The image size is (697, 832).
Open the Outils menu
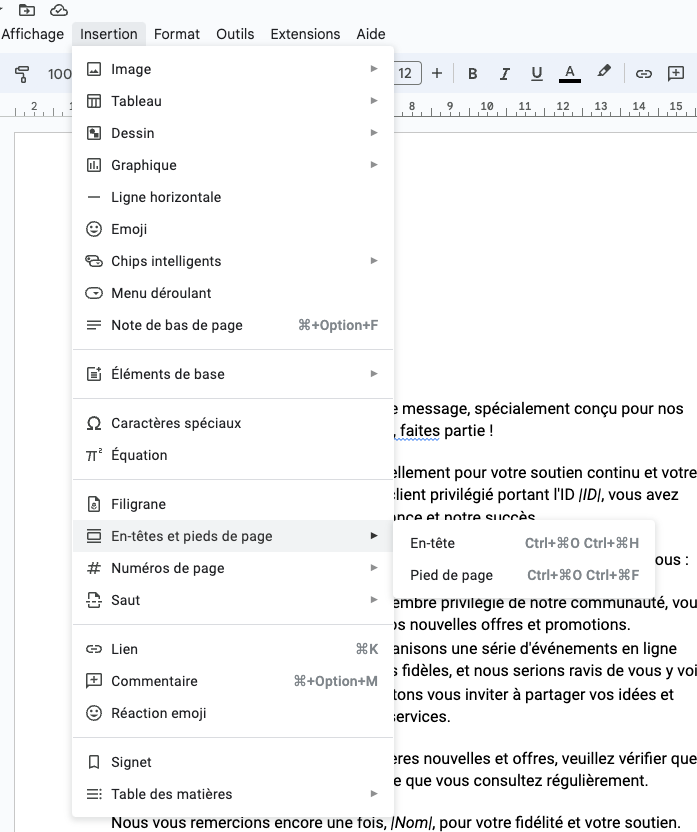coord(235,34)
